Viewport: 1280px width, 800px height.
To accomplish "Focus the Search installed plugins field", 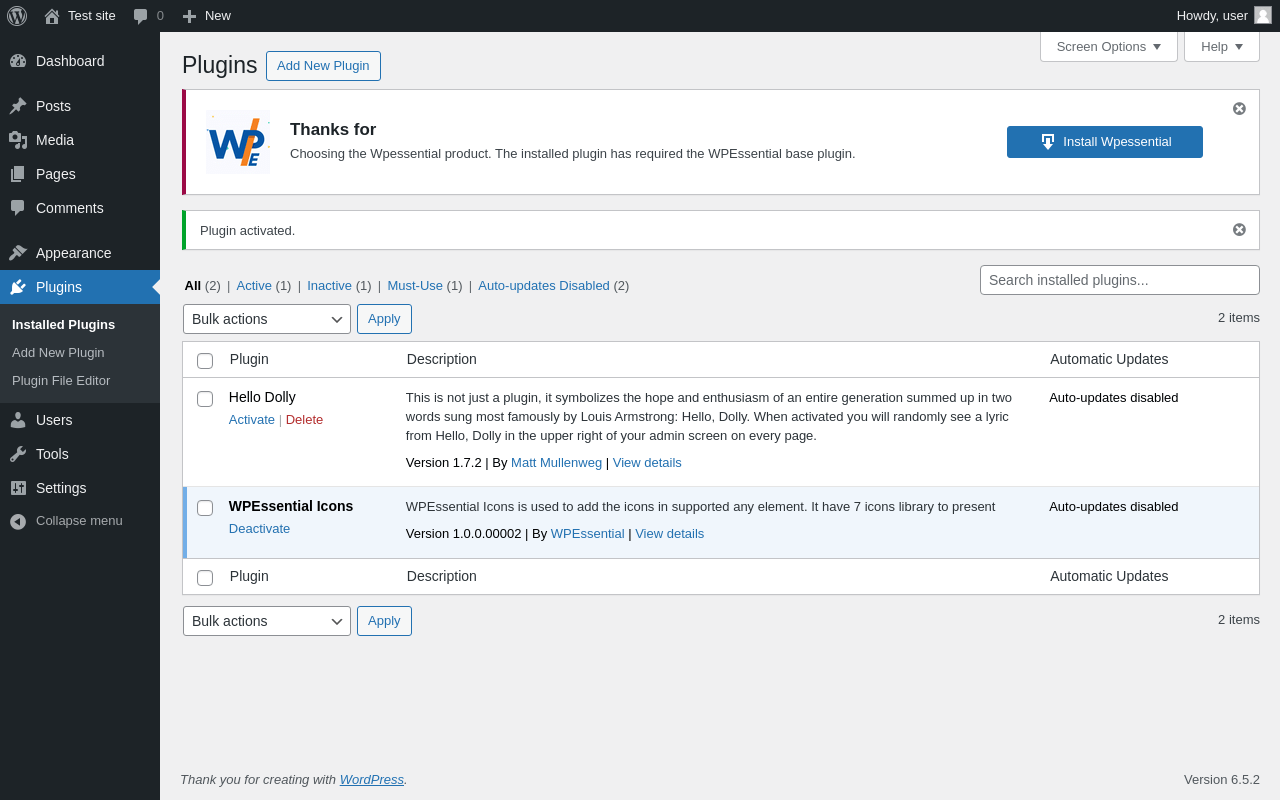I will coord(1120,280).
